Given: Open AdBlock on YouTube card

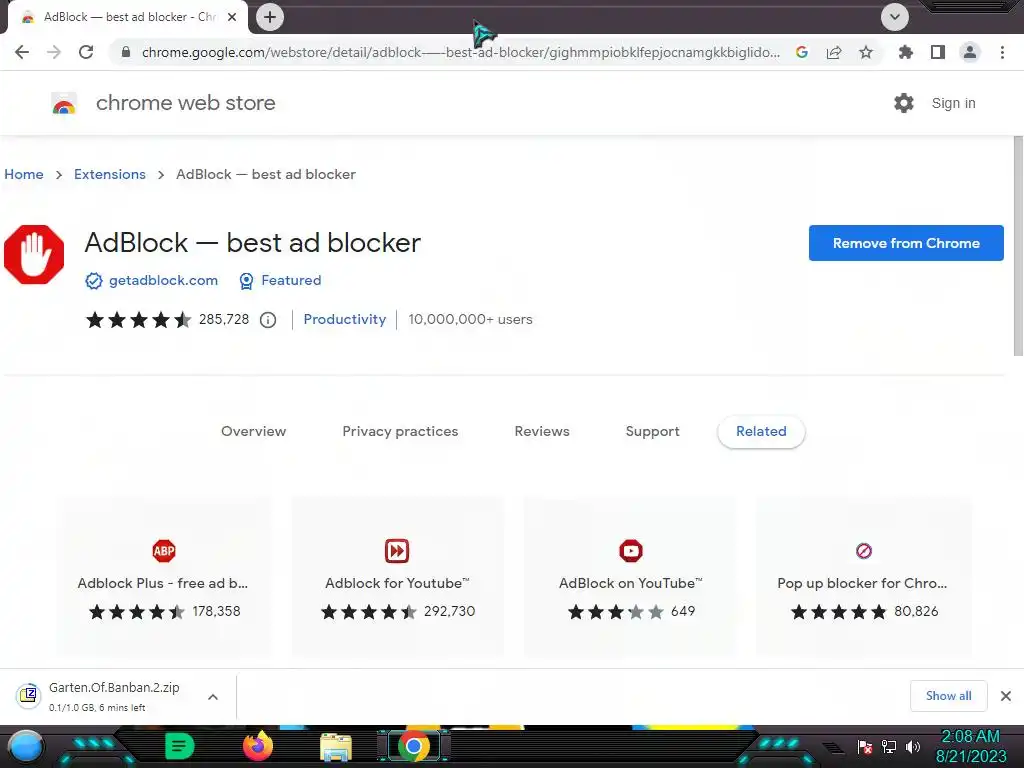Looking at the screenshot, I should pos(630,577).
